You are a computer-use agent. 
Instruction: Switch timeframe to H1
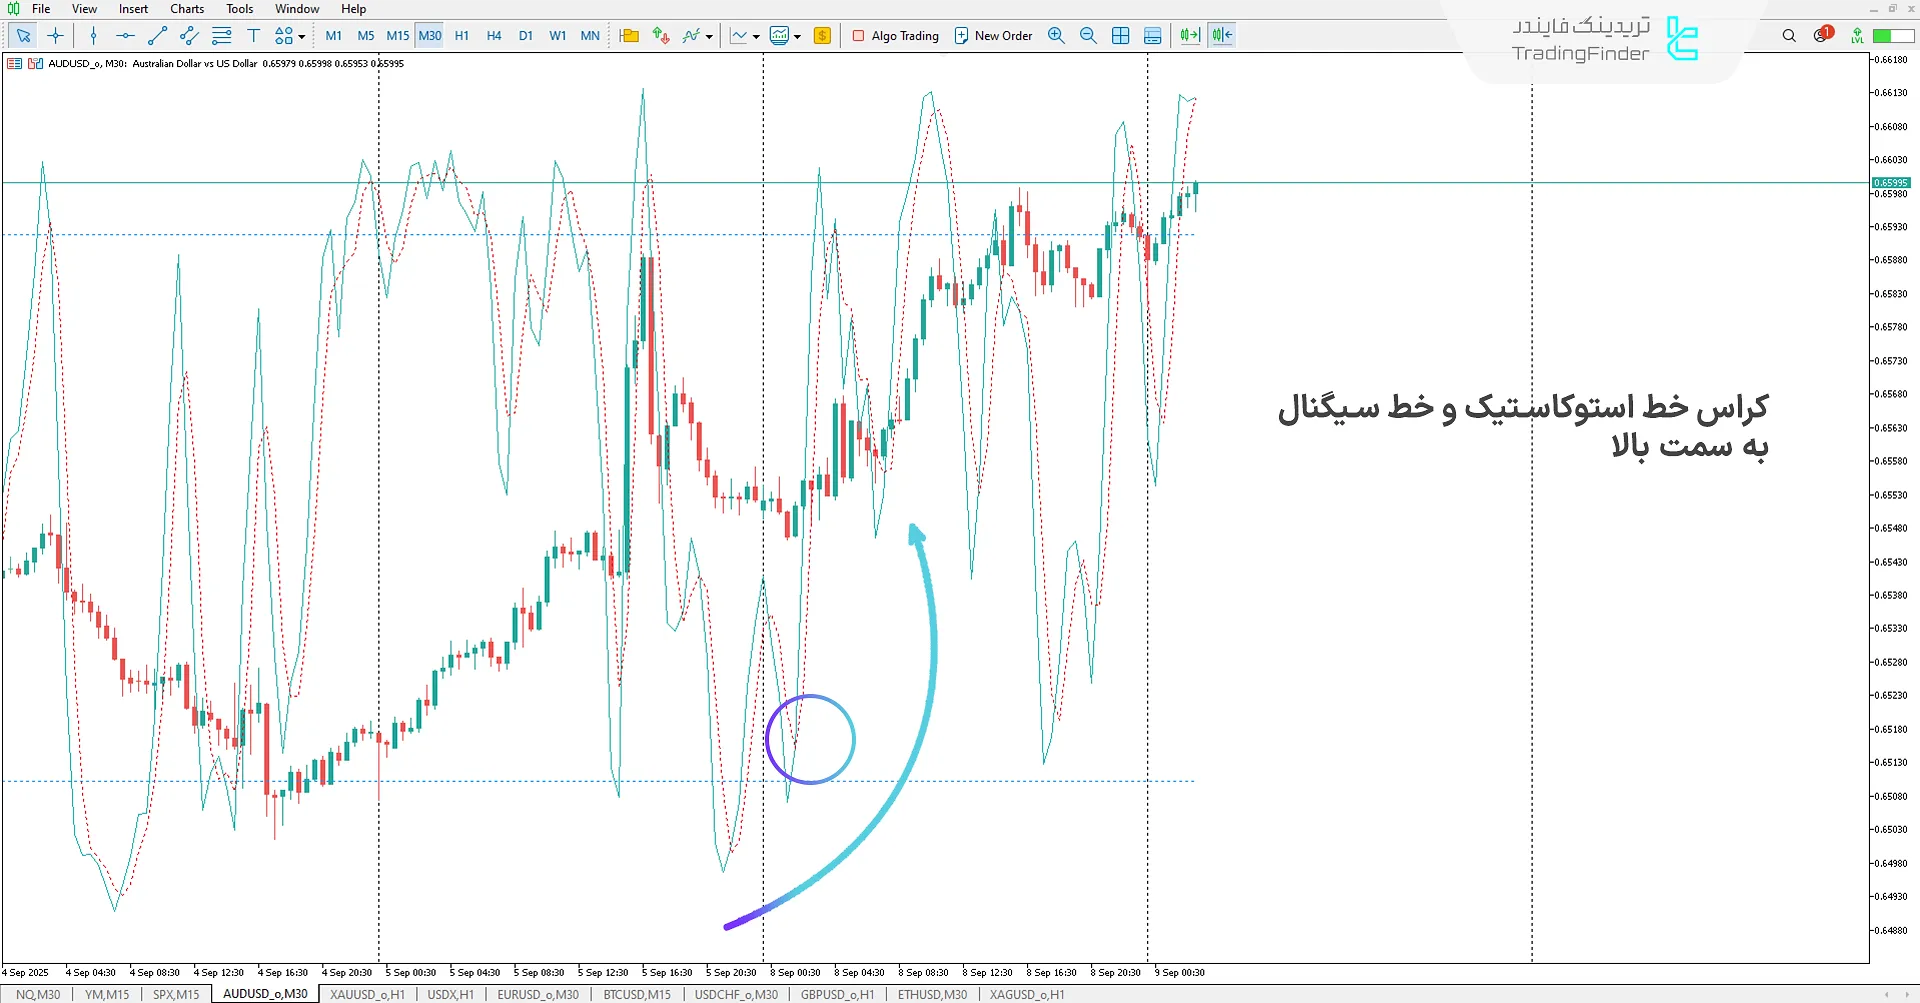462,35
